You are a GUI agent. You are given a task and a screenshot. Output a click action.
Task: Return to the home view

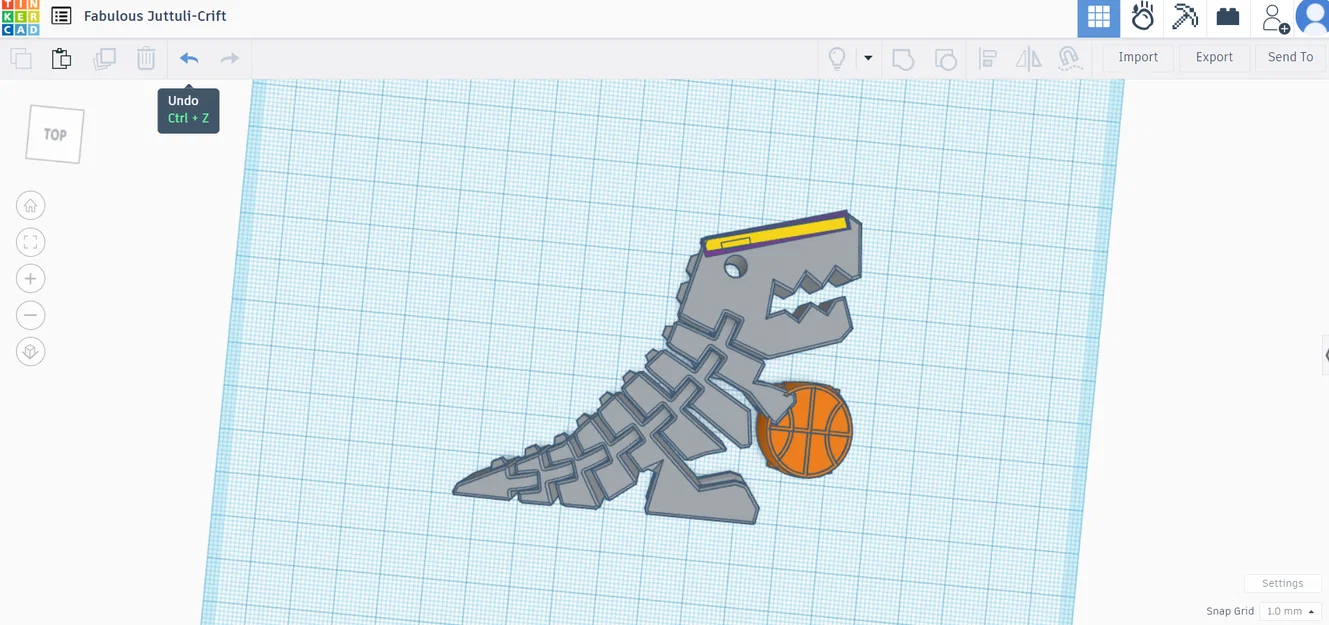[x=30, y=205]
